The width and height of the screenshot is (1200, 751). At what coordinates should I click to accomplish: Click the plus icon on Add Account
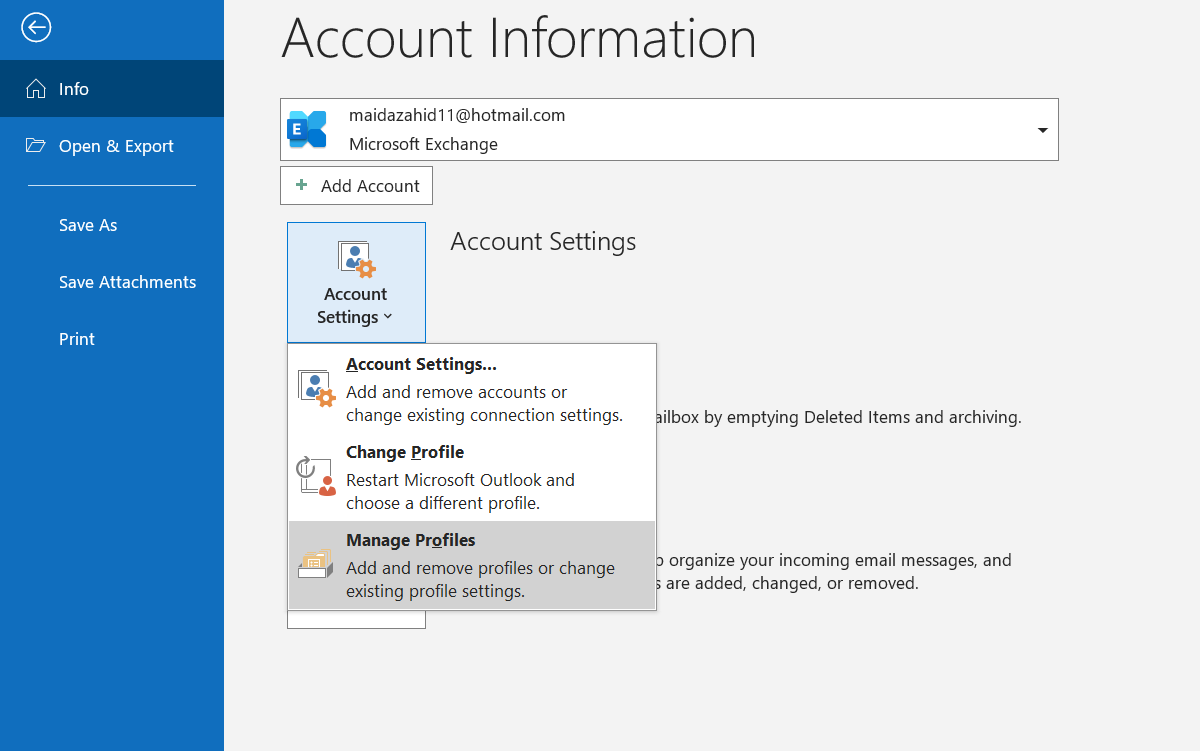[x=301, y=185]
